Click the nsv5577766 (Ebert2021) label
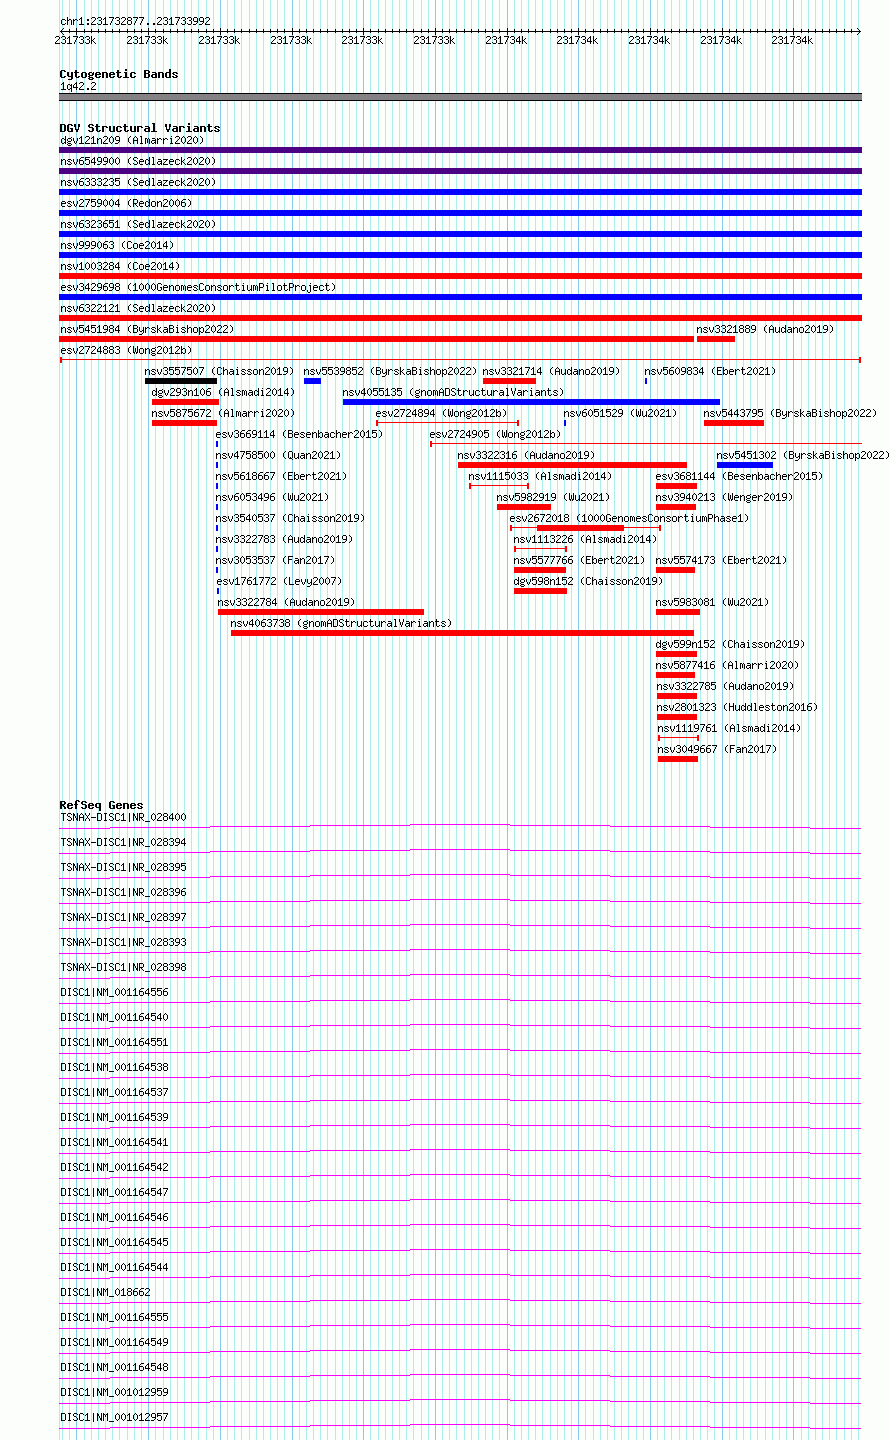890x1440 pixels. pos(579,560)
